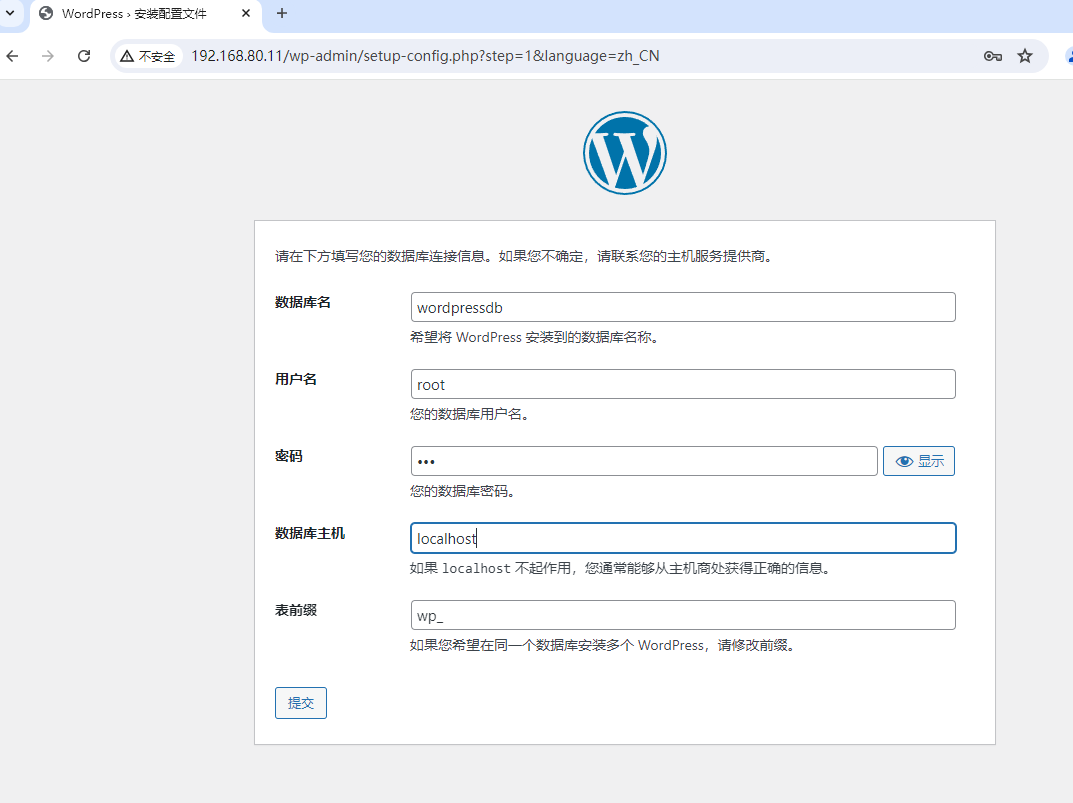Click the hint text 您的数据库用户名。
This screenshot has height=803, width=1073.
click(469, 414)
